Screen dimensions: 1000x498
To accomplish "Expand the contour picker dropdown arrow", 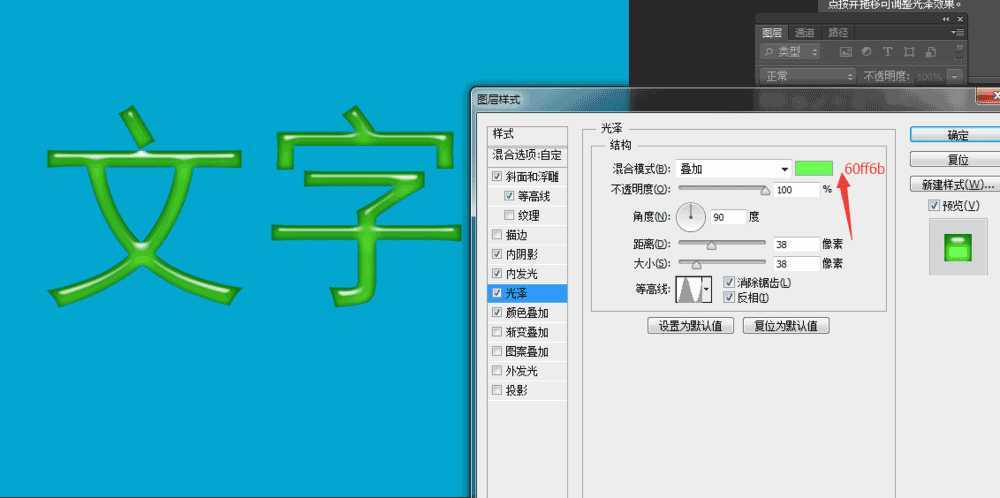I will click(708, 290).
